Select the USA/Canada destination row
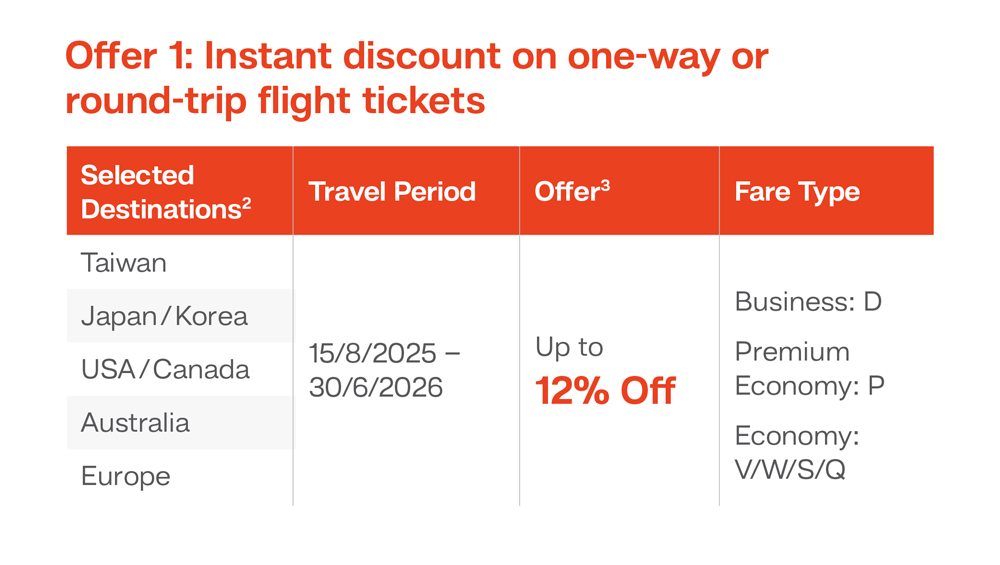 coord(180,369)
